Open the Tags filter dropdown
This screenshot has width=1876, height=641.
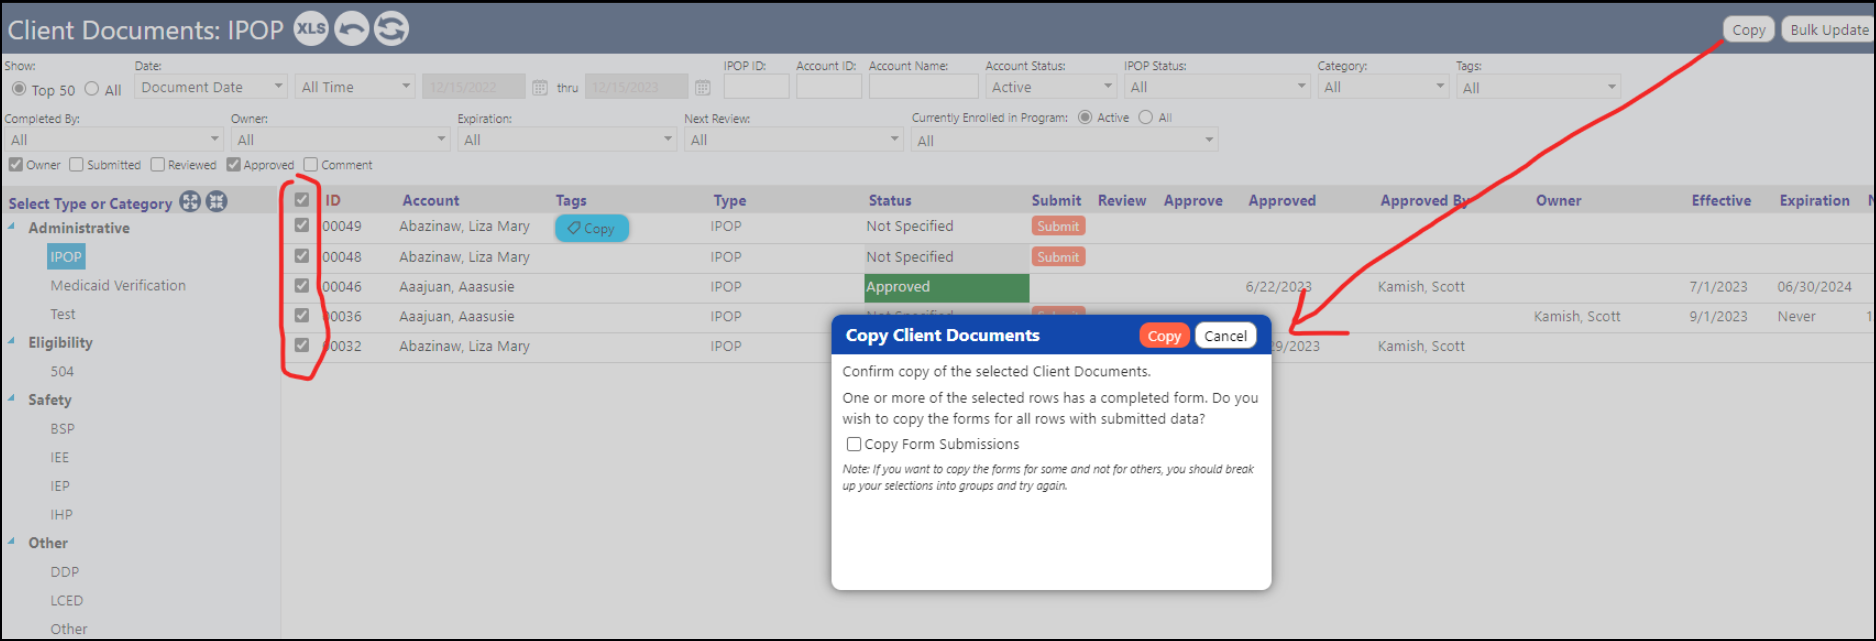(1539, 87)
